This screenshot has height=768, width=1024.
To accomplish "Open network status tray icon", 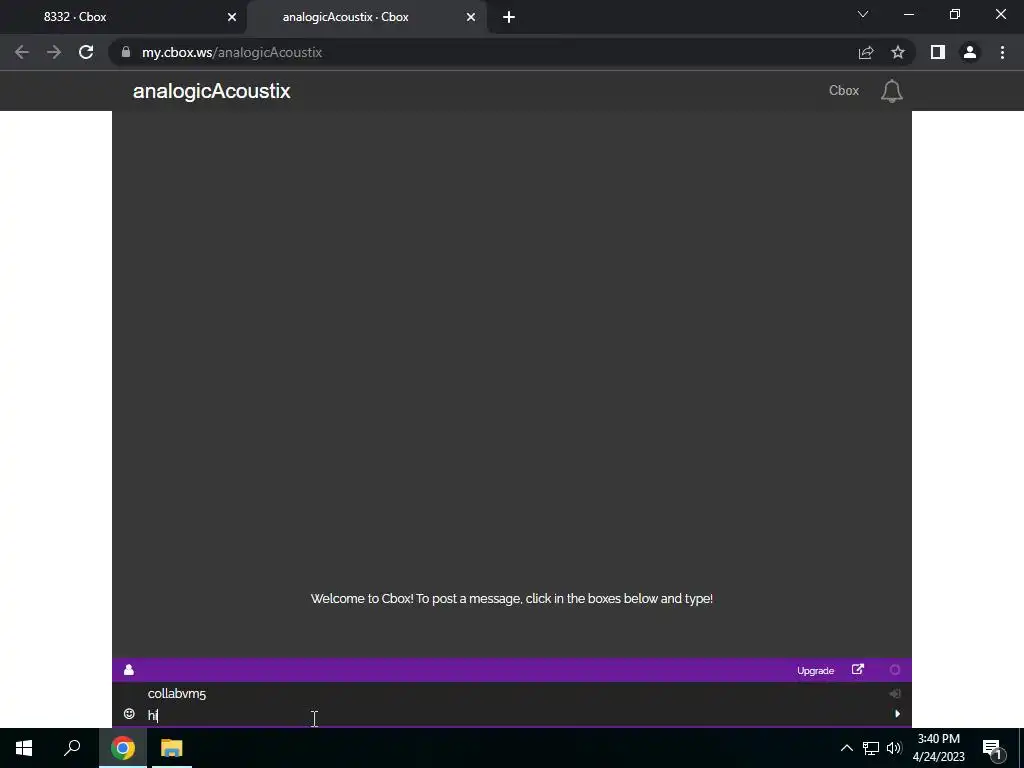I will point(871,748).
